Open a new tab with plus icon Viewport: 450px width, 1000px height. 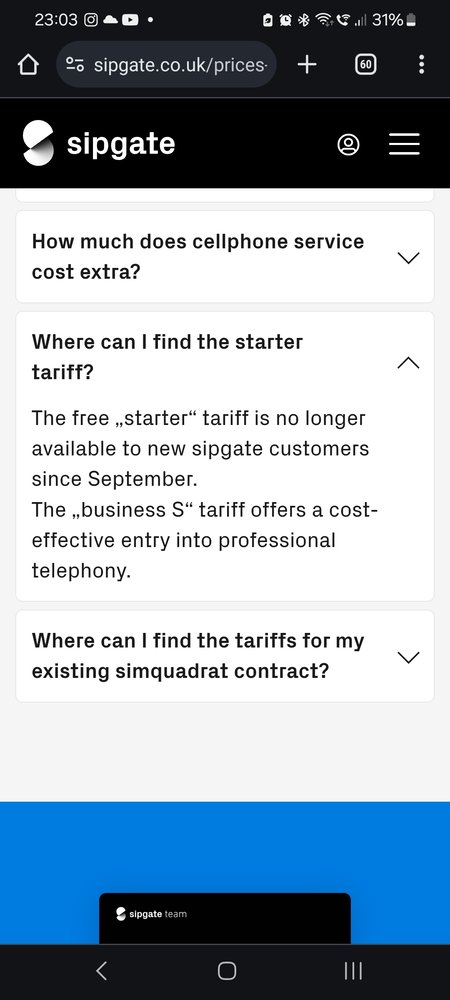pyautogui.click(x=307, y=64)
